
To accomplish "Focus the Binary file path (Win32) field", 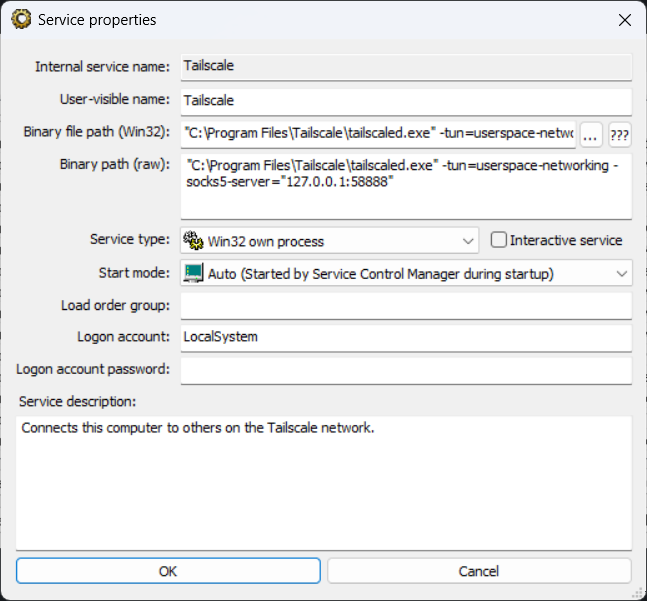I will pyautogui.click(x=378, y=134).
